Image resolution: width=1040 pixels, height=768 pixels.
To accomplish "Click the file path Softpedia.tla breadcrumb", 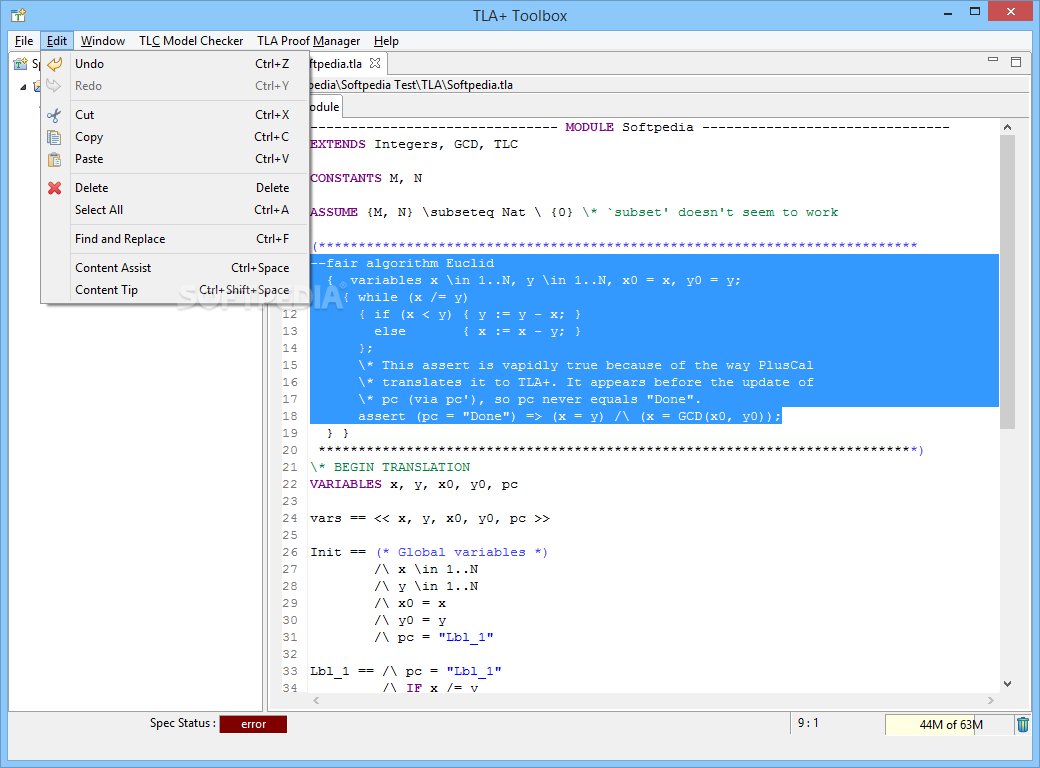I will [x=411, y=85].
